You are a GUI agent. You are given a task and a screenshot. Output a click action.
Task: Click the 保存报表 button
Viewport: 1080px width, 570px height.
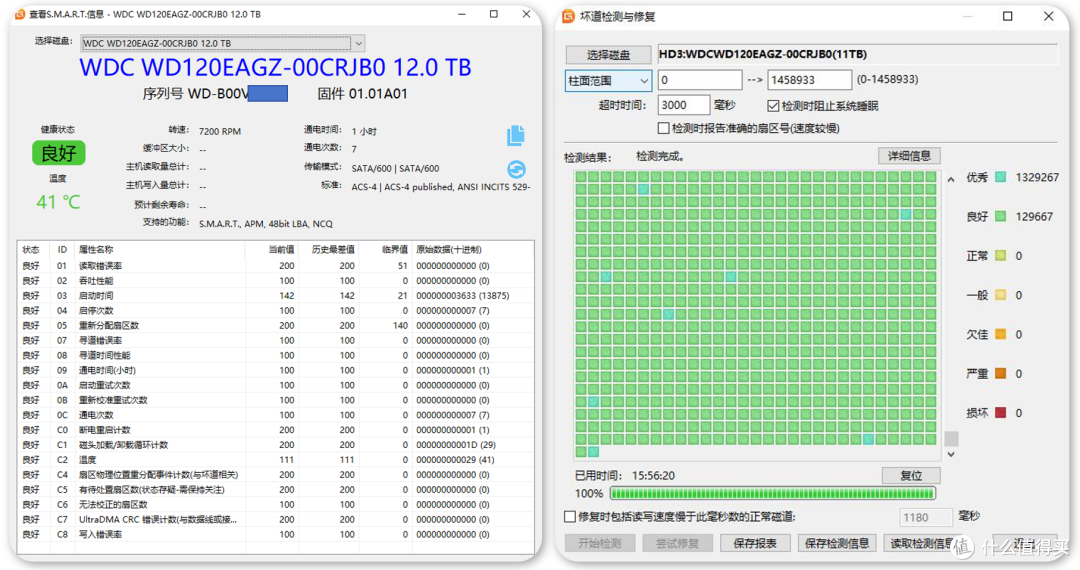tap(755, 543)
